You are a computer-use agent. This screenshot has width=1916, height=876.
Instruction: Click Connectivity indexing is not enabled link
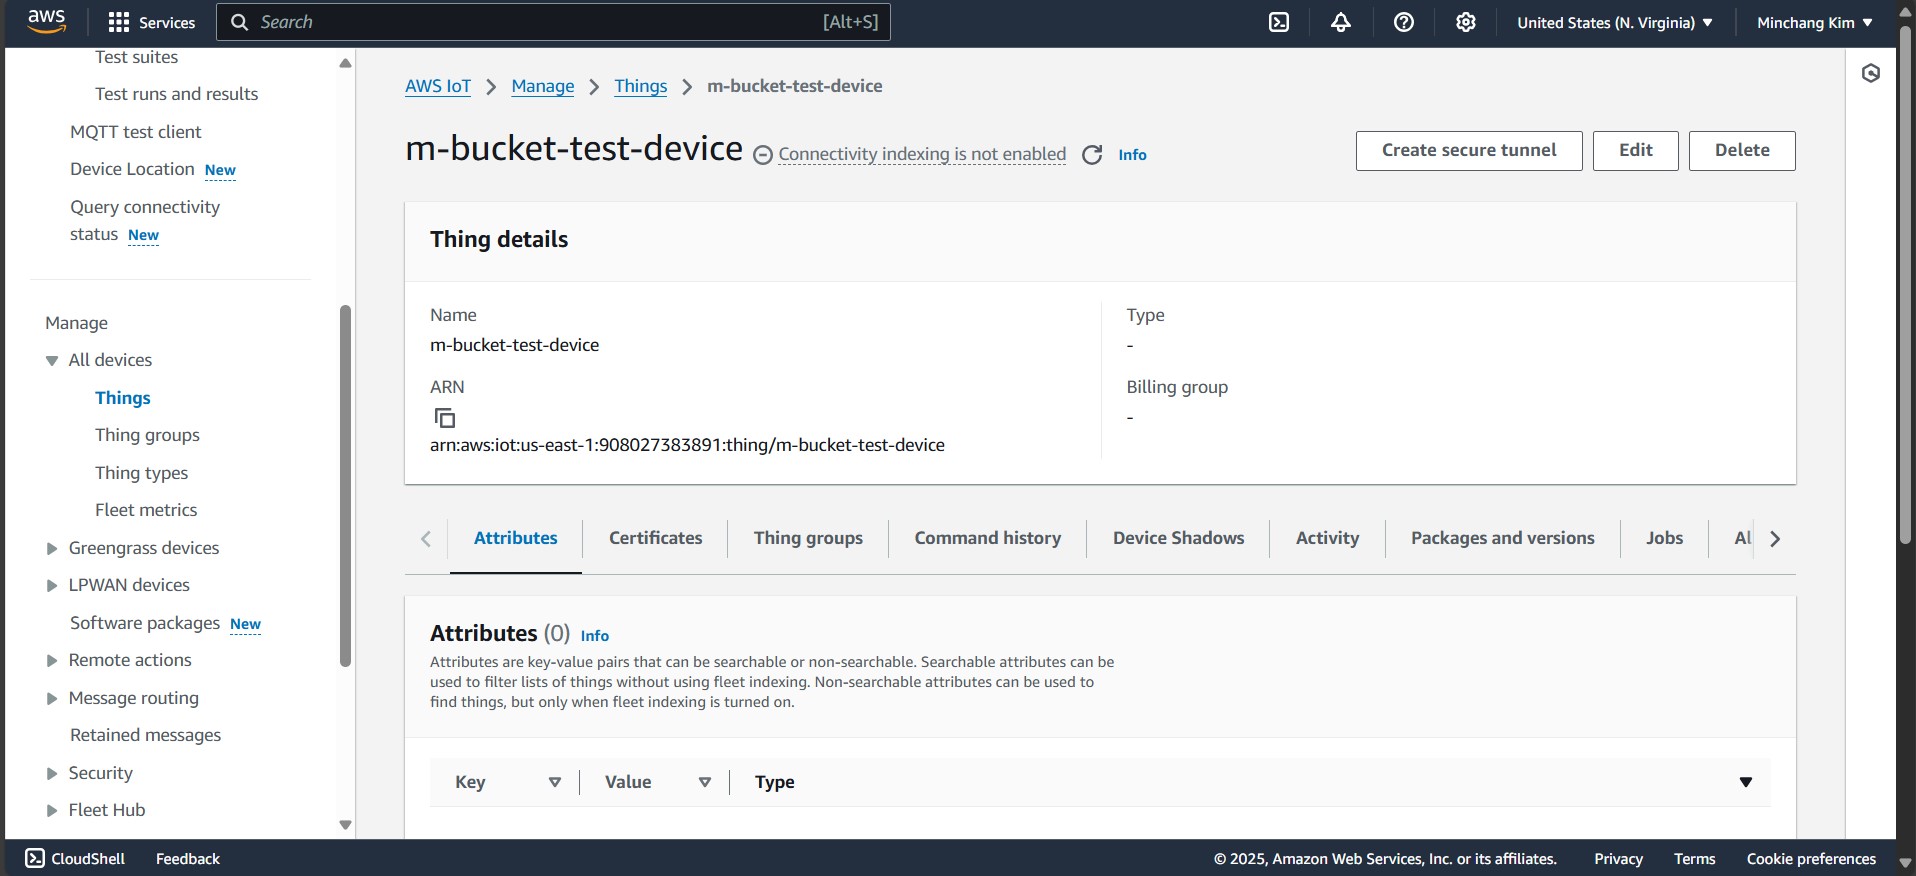pos(922,154)
